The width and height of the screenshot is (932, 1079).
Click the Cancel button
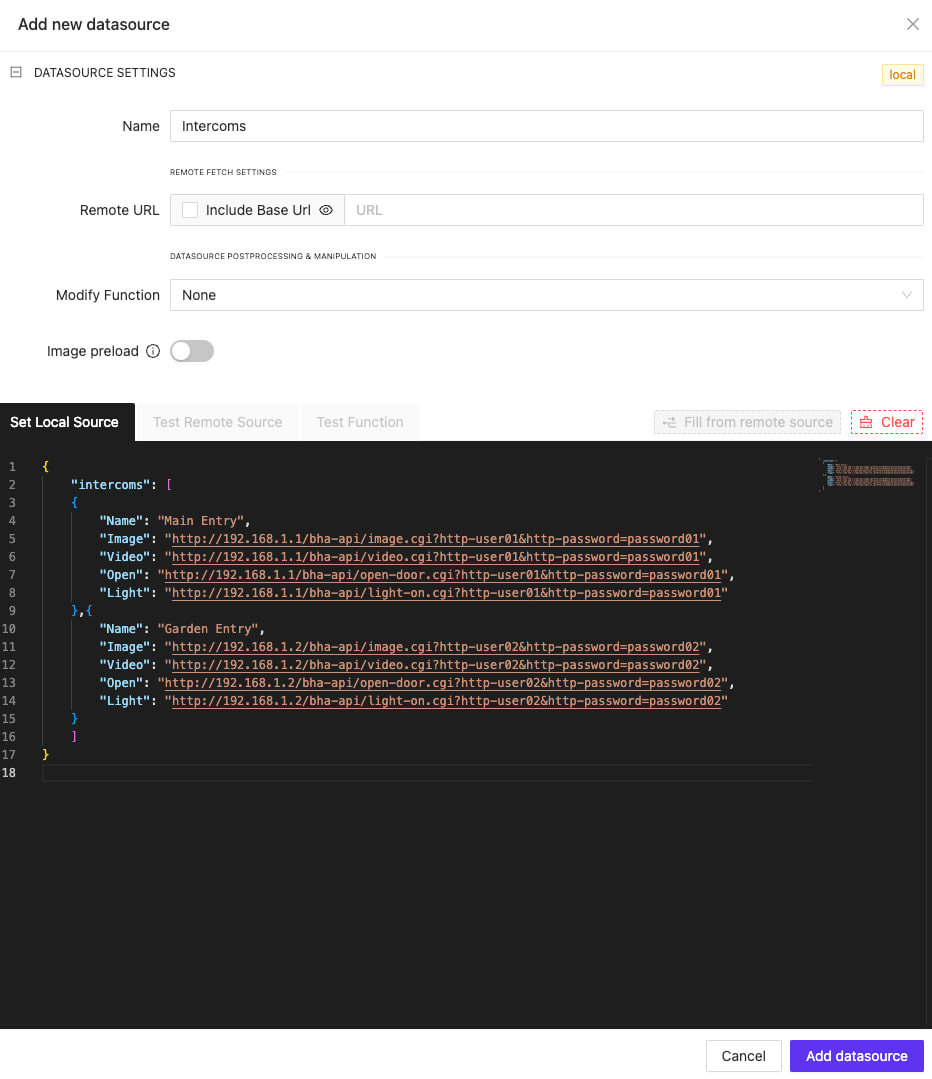[x=743, y=1055]
